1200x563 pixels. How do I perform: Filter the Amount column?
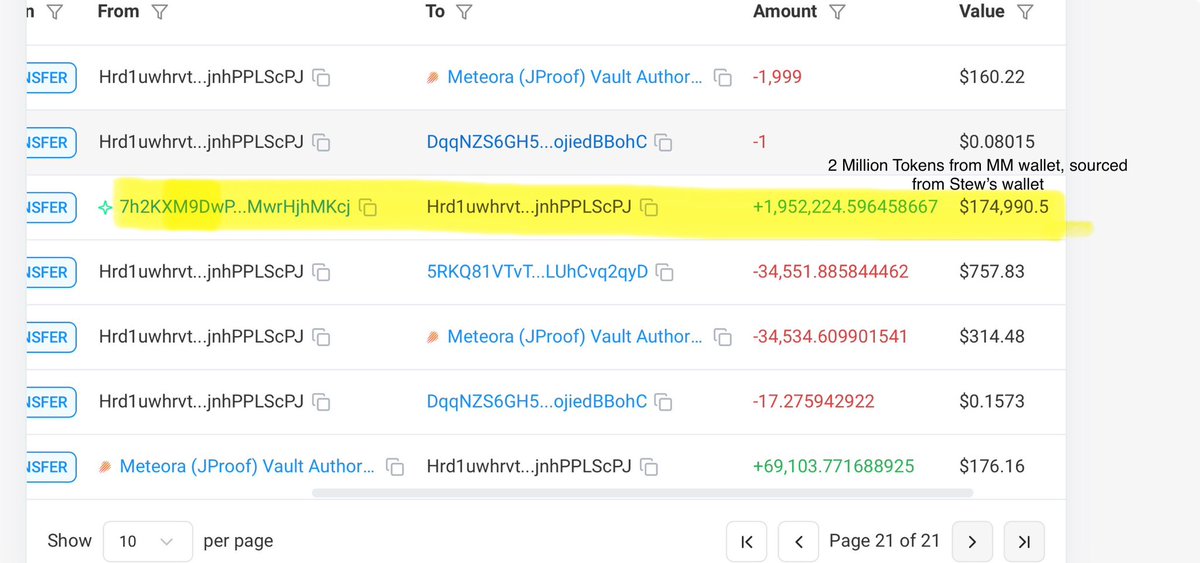pyautogui.click(x=838, y=12)
